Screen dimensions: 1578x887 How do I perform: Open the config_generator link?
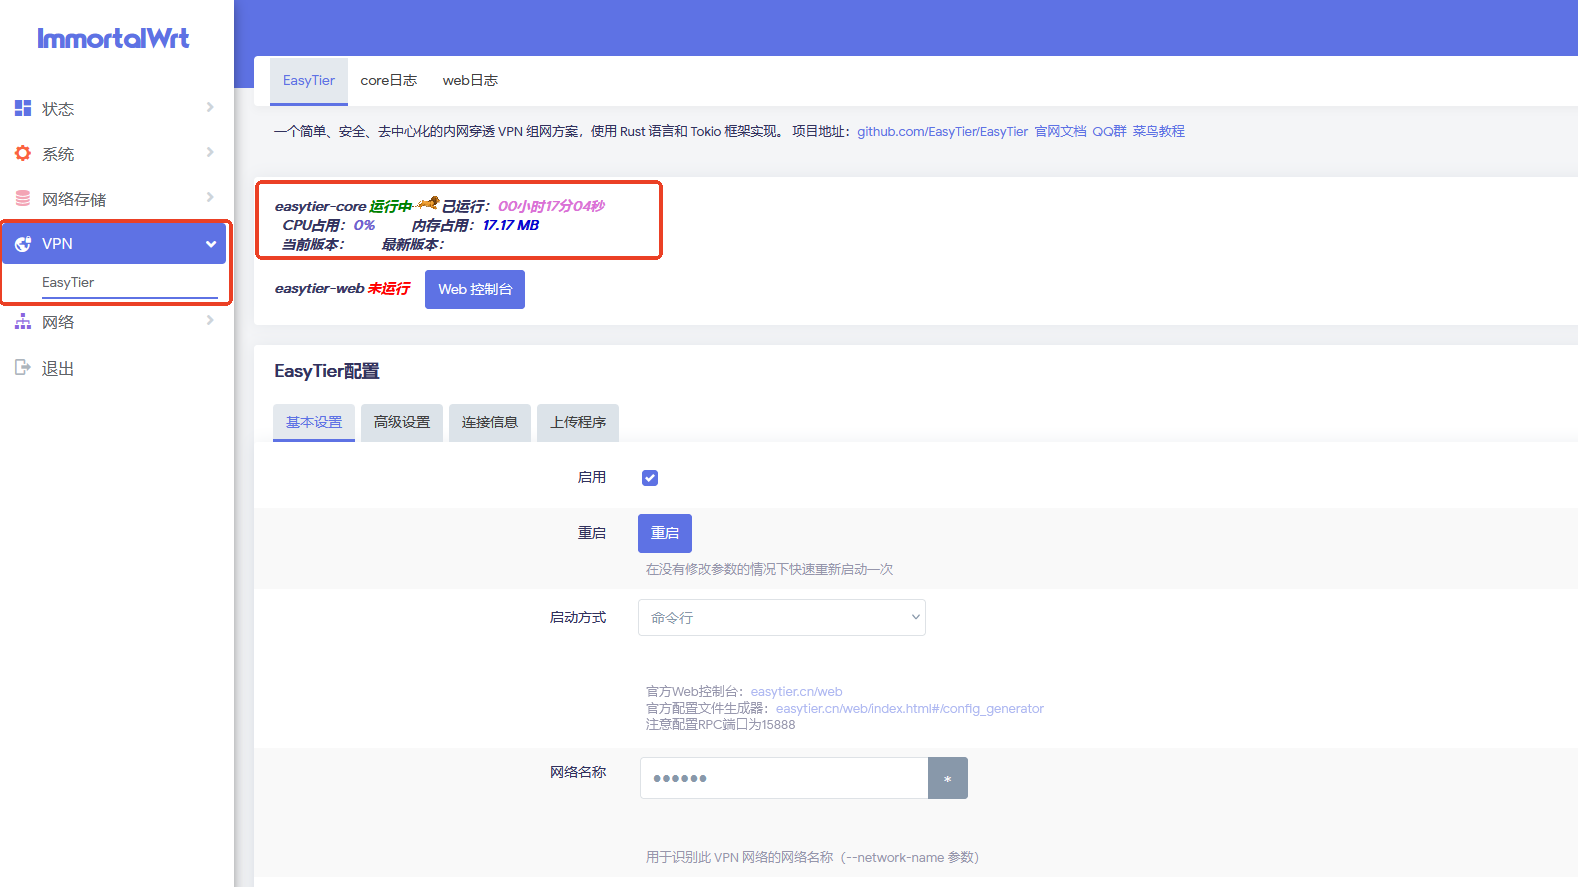(x=910, y=709)
